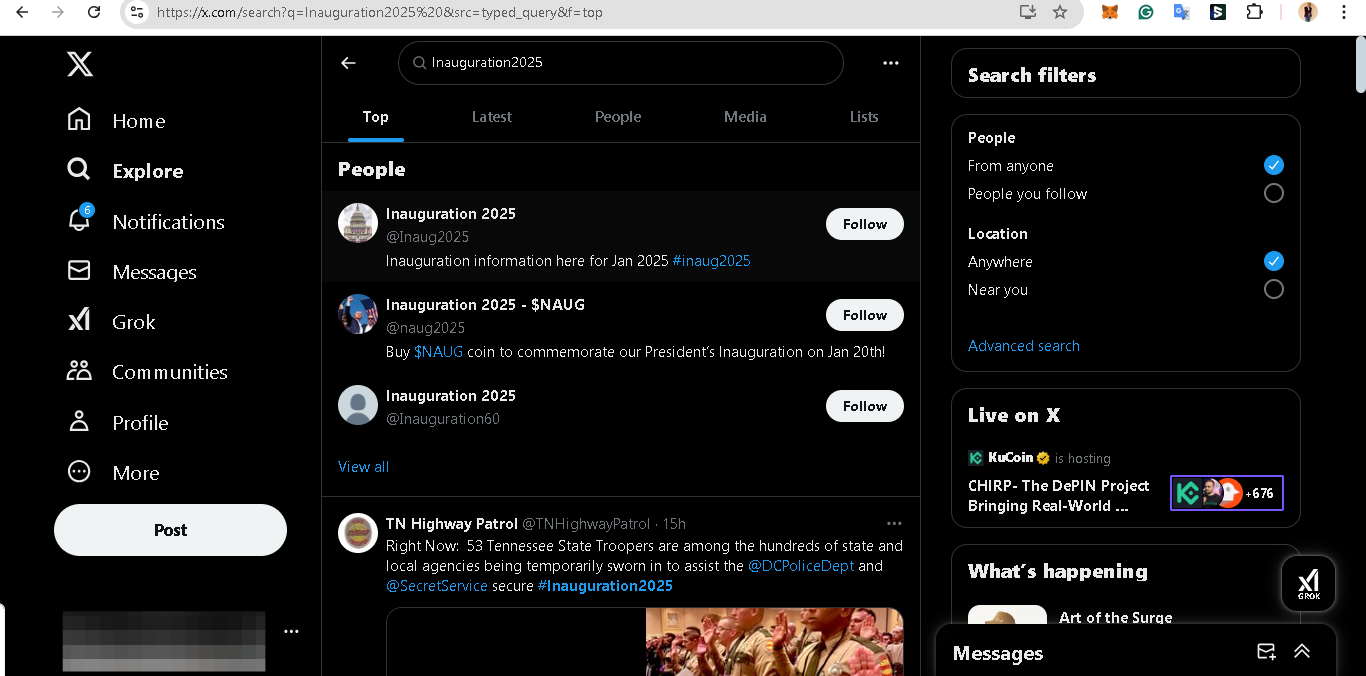This screenshot has height=676, width=1366.
Task: Go back using the search arrow
Action: pos(348,63)
